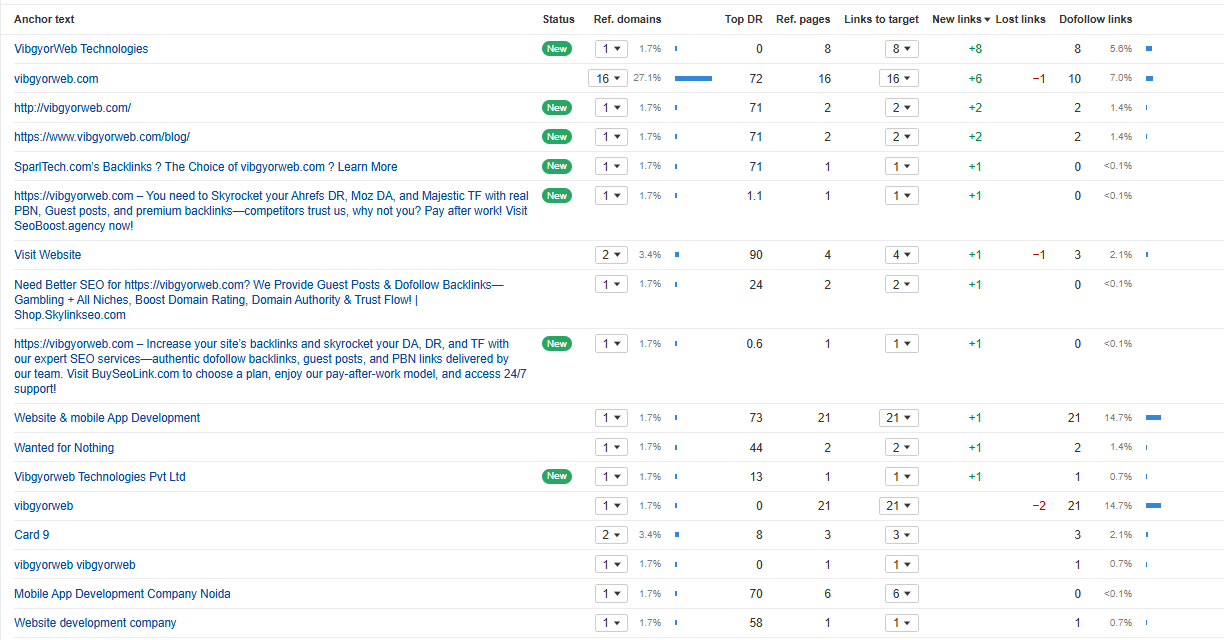Sort by Dofollow links column header
The image size is (1224, 640).
click(x=1095, y=19)
